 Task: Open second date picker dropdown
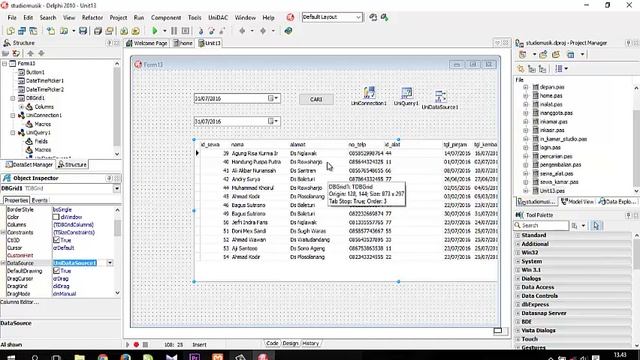[276, 121]
